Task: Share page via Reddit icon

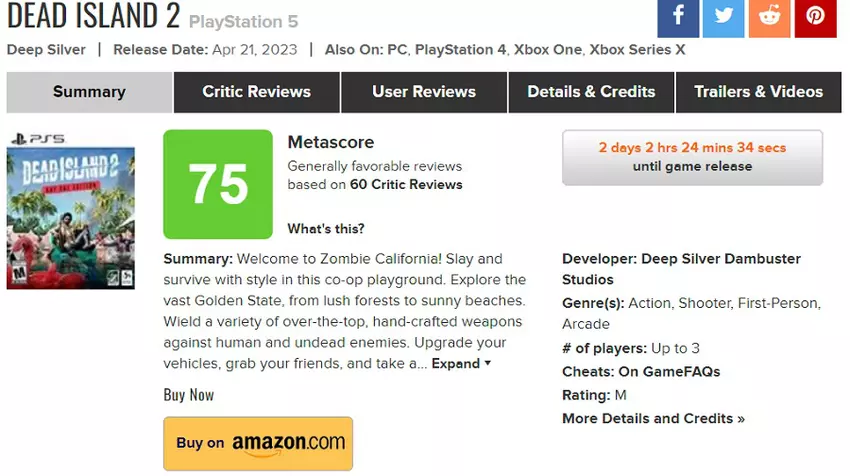Action: point(769,17)
